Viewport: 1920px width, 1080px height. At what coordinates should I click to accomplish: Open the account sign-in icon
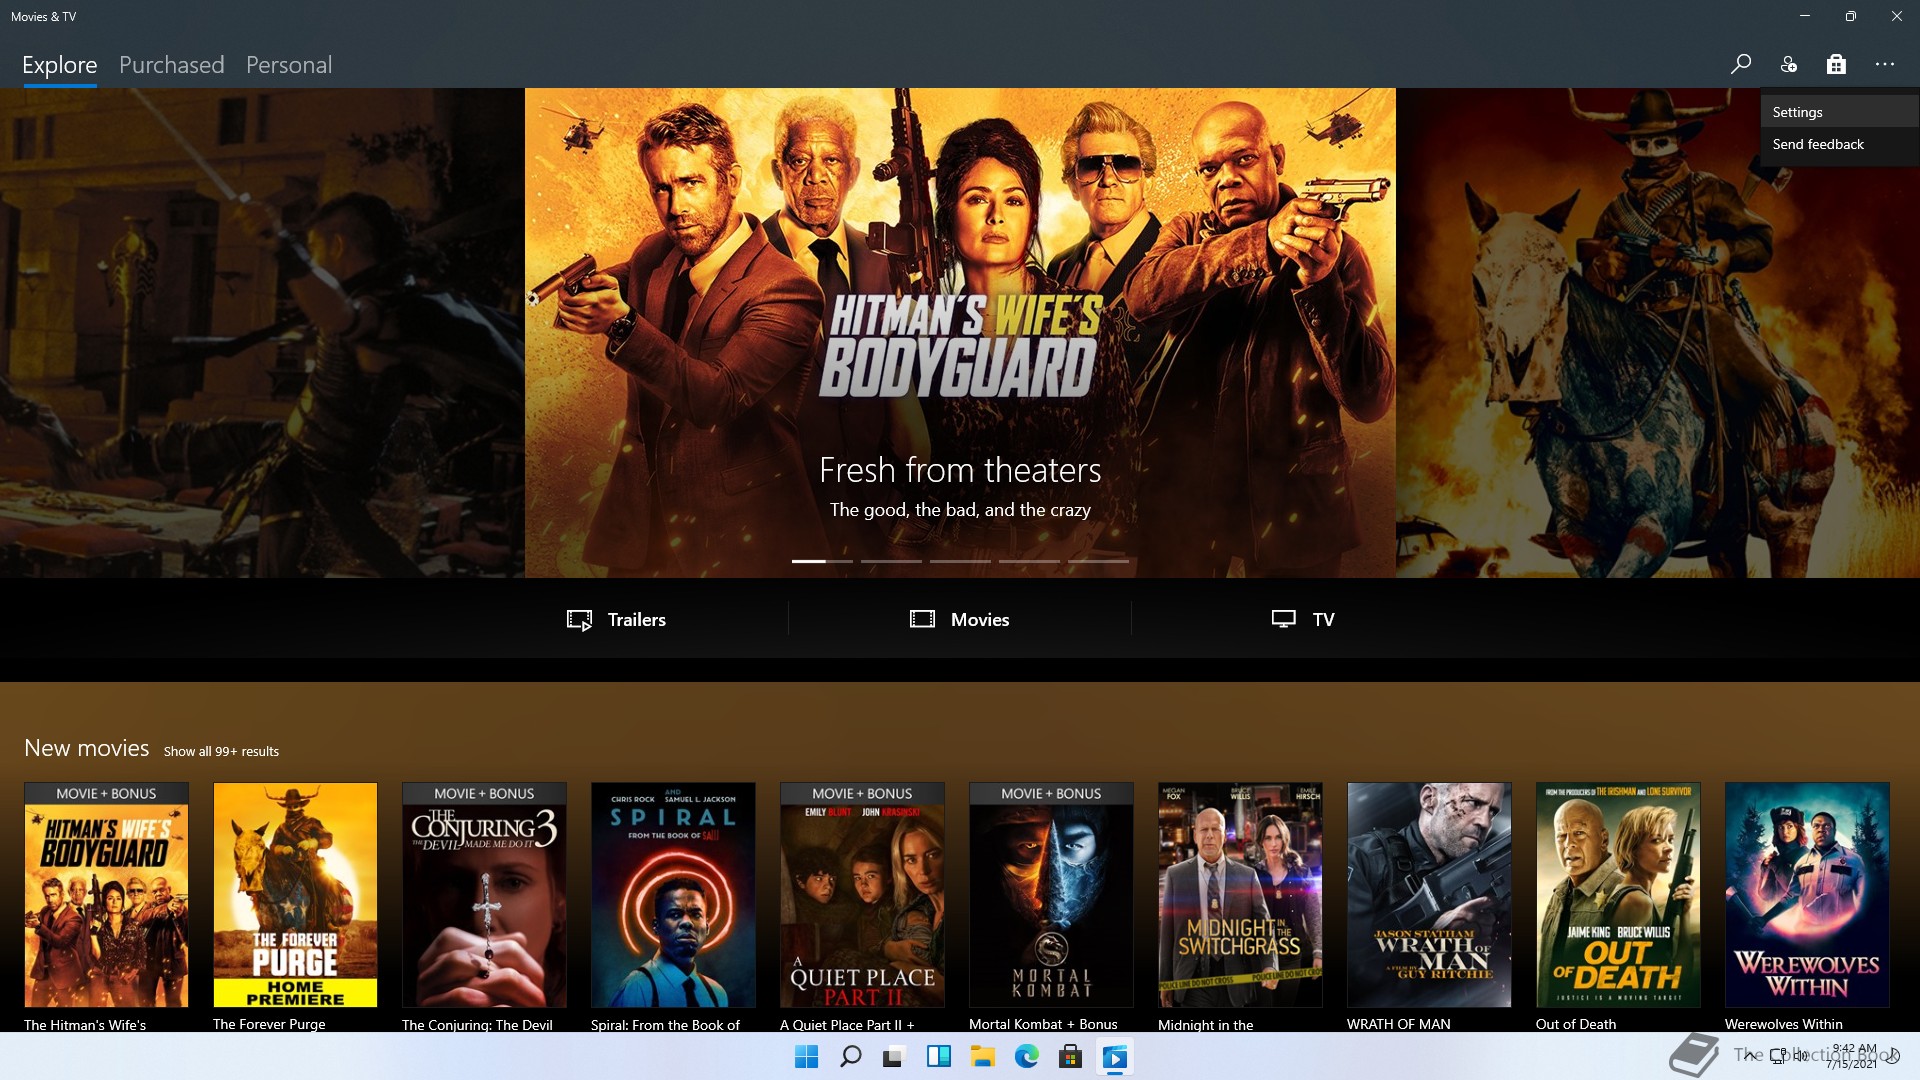click(x=1789, y=64)
